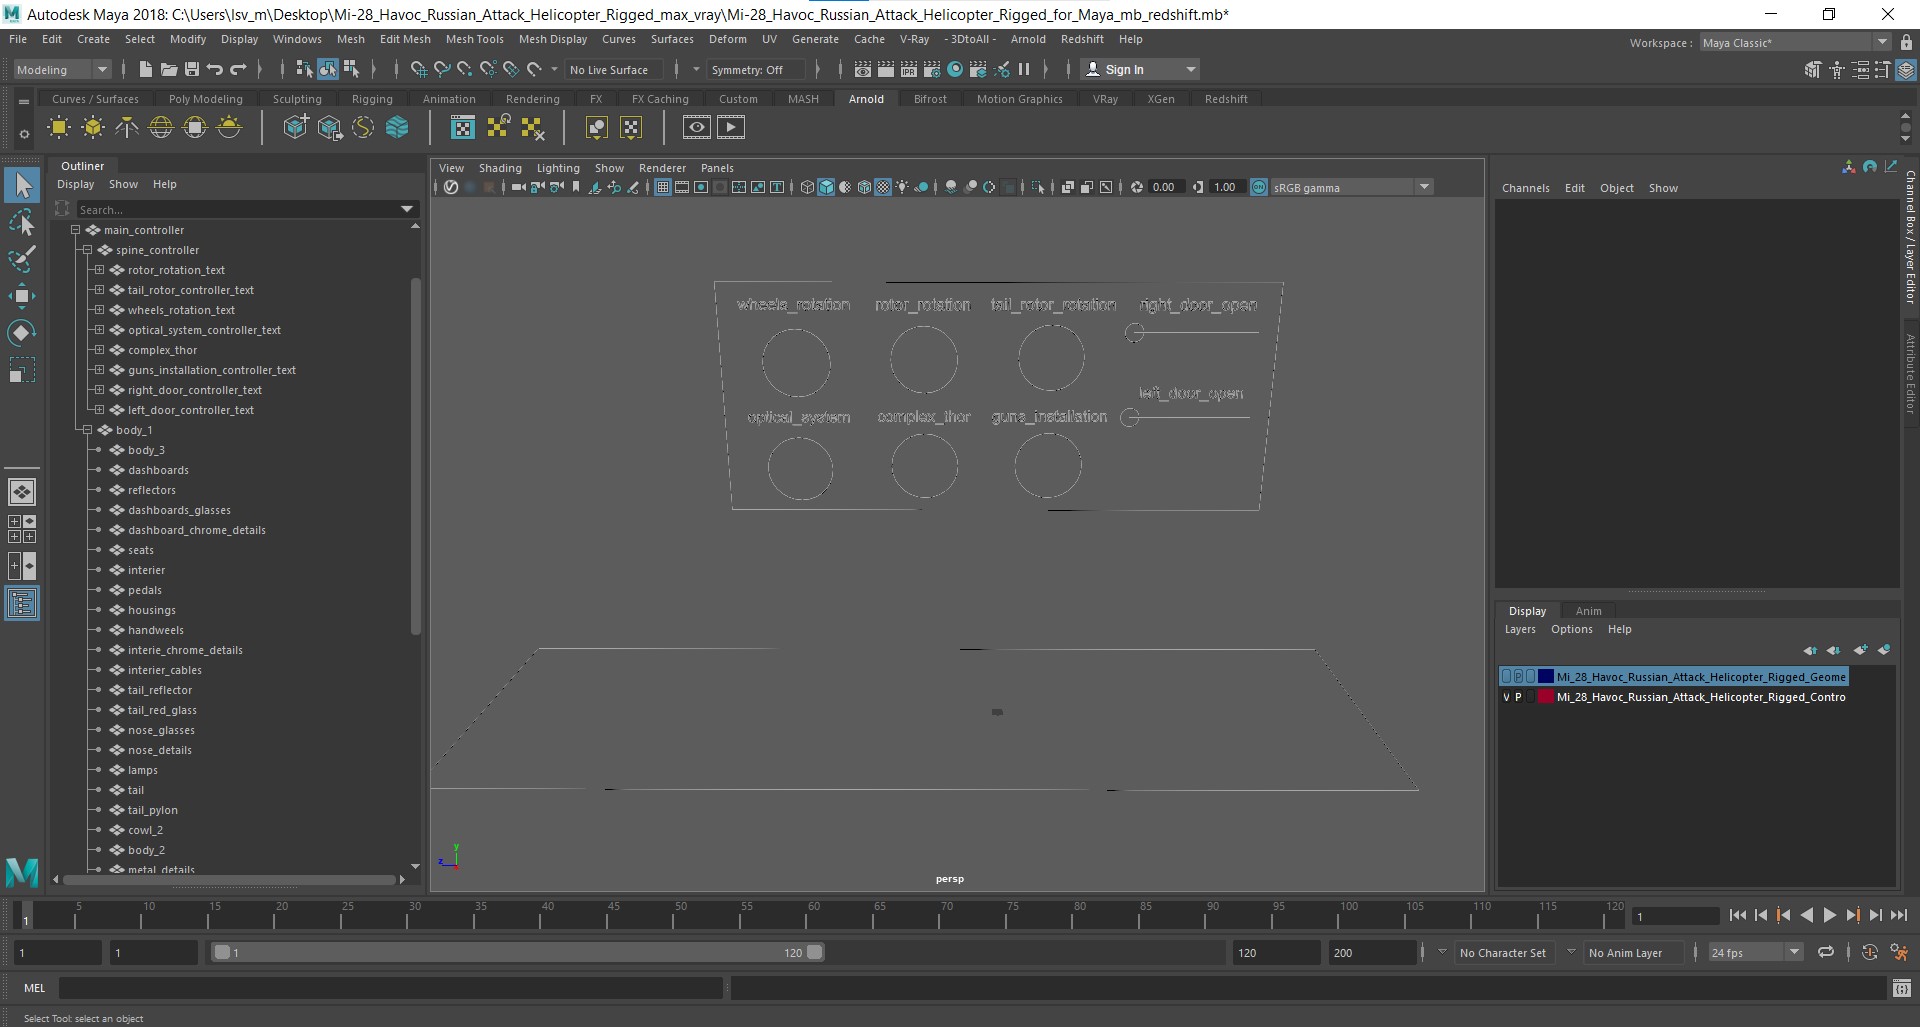The width and height of the screenshot is (1920, 1027).
Task: Collapse the body_1 outliner node
Action: (x=87, y=430)
